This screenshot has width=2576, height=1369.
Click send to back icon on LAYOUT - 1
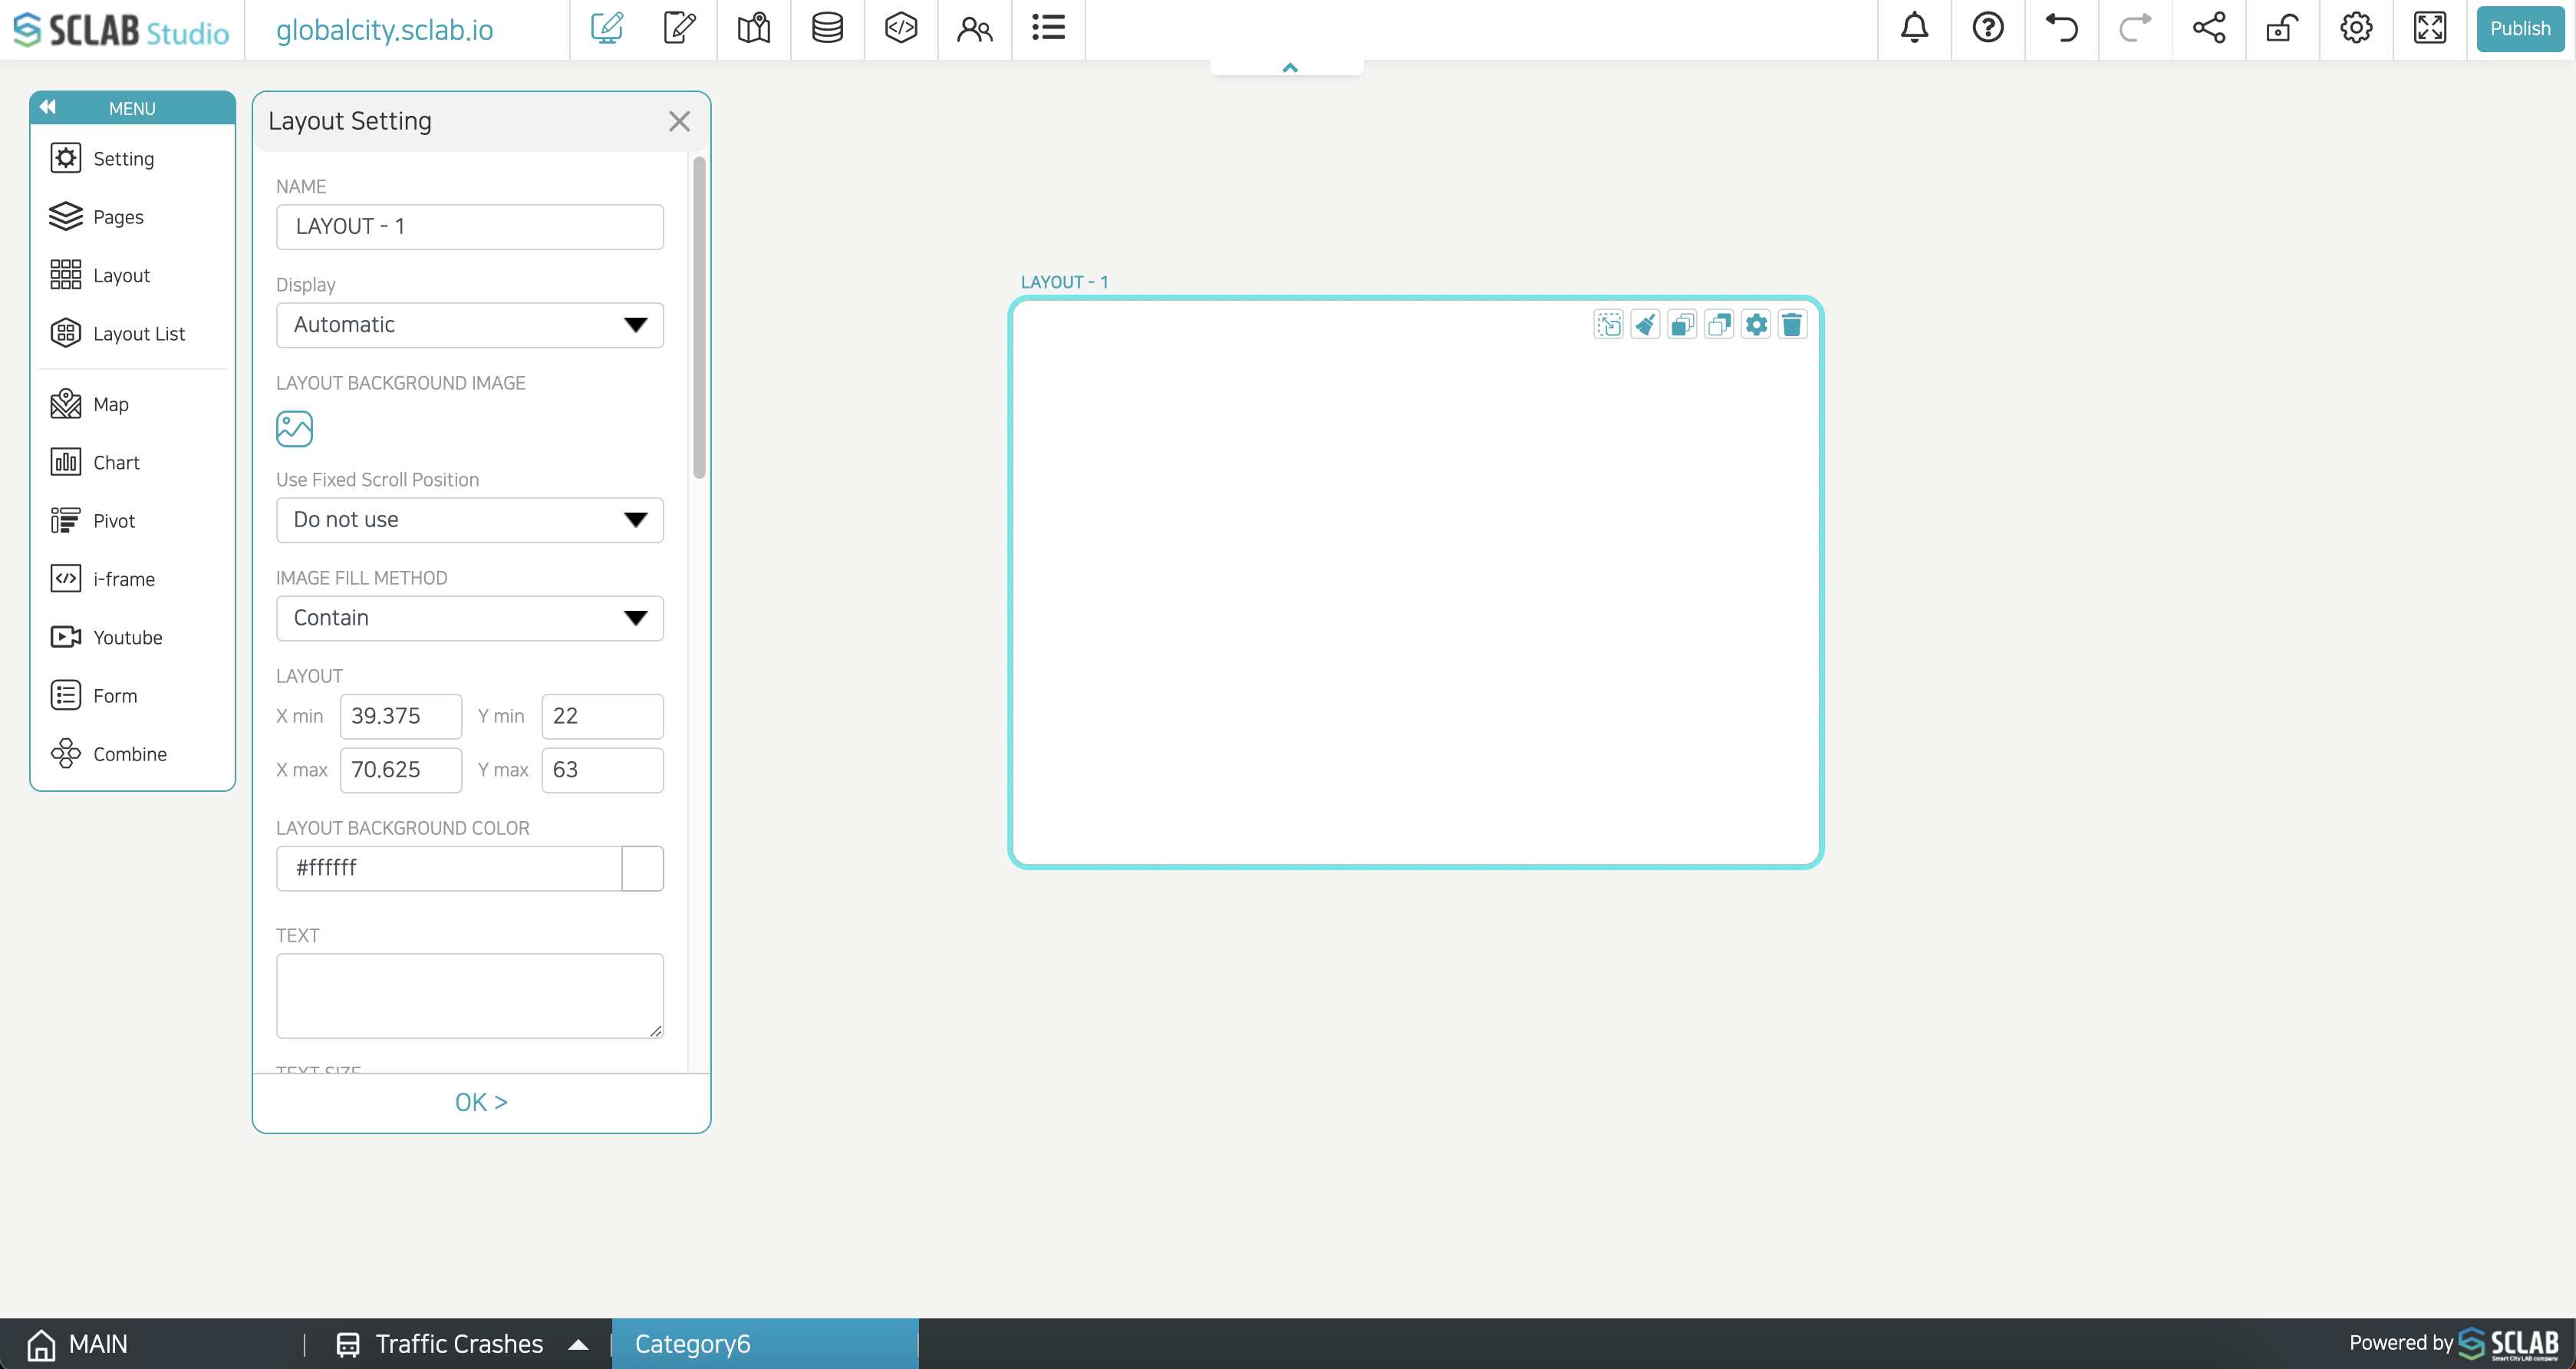pos(1719,325)
